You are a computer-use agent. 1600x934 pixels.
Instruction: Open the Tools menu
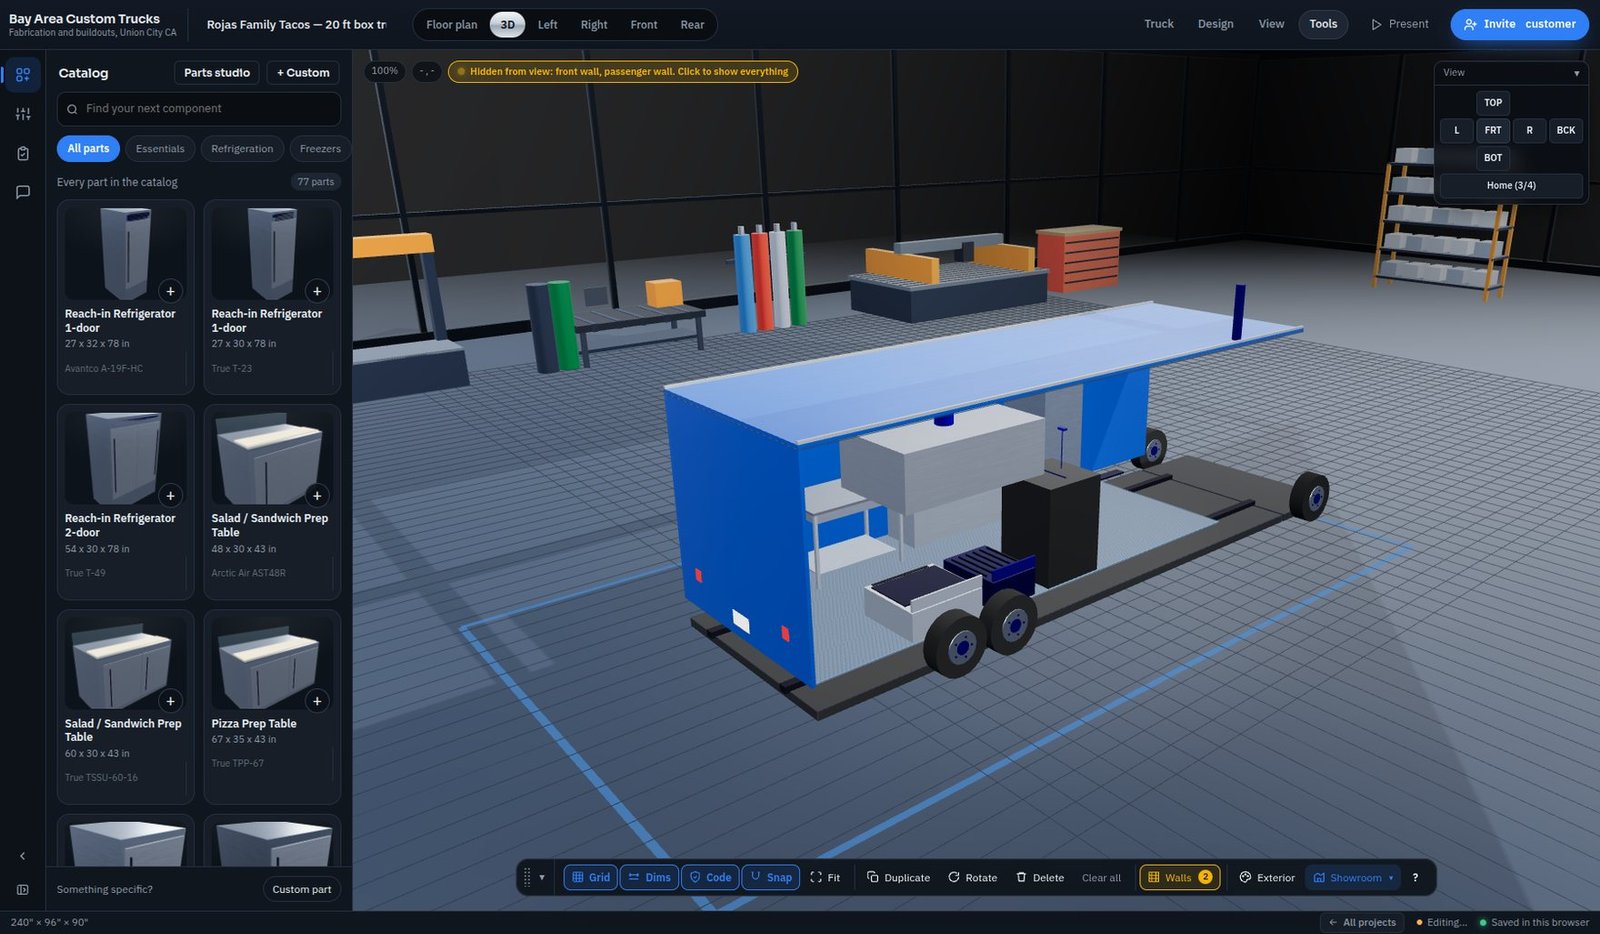pos(1323,24)
